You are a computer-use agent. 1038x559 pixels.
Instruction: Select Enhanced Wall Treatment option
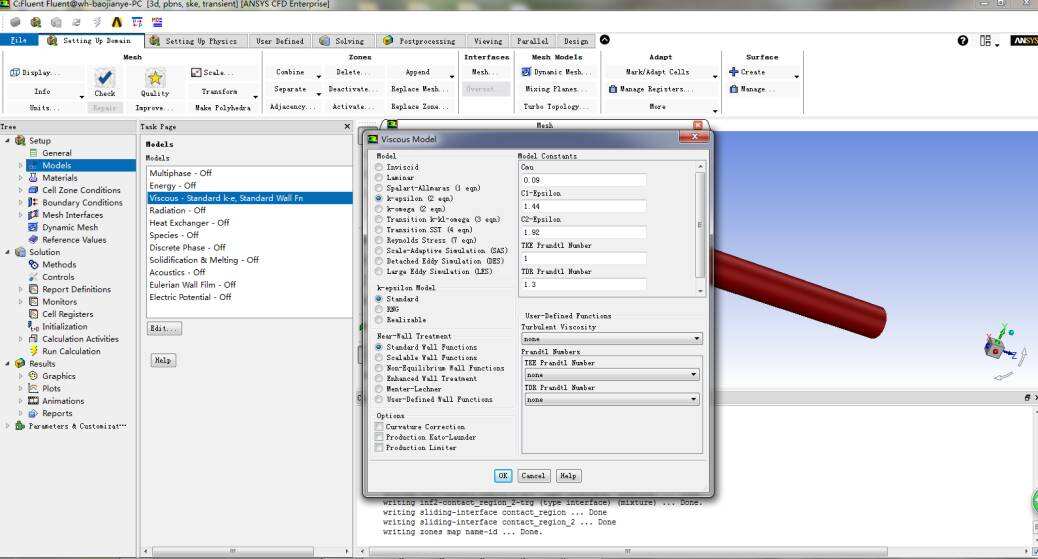(x=379, y=378)
